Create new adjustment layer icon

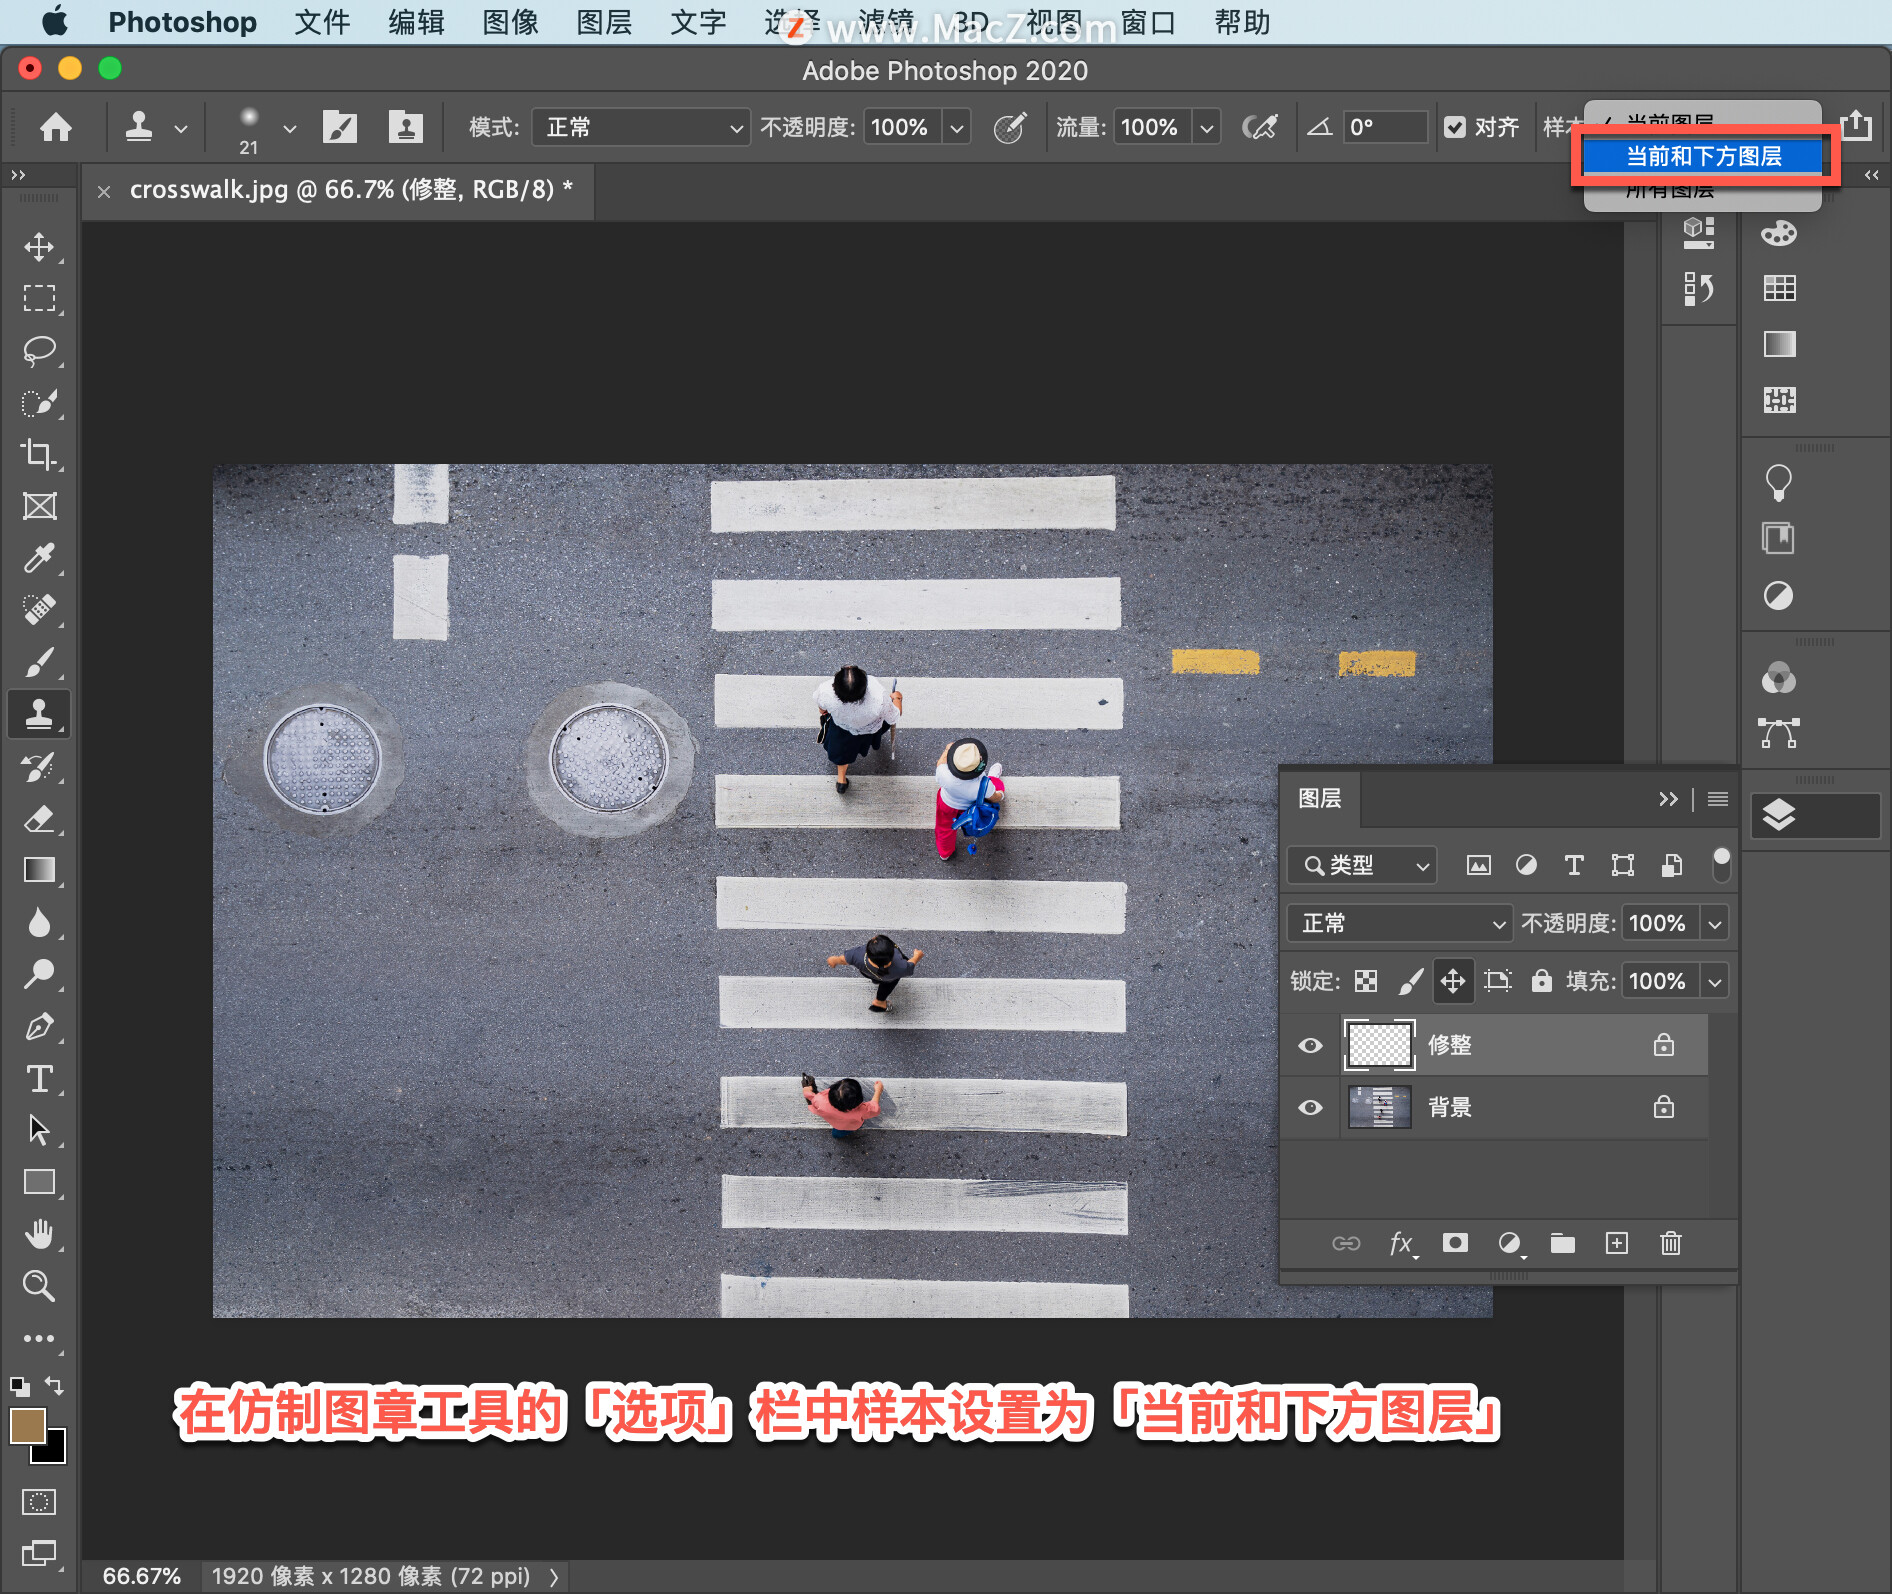[x=1509, y=1243]
